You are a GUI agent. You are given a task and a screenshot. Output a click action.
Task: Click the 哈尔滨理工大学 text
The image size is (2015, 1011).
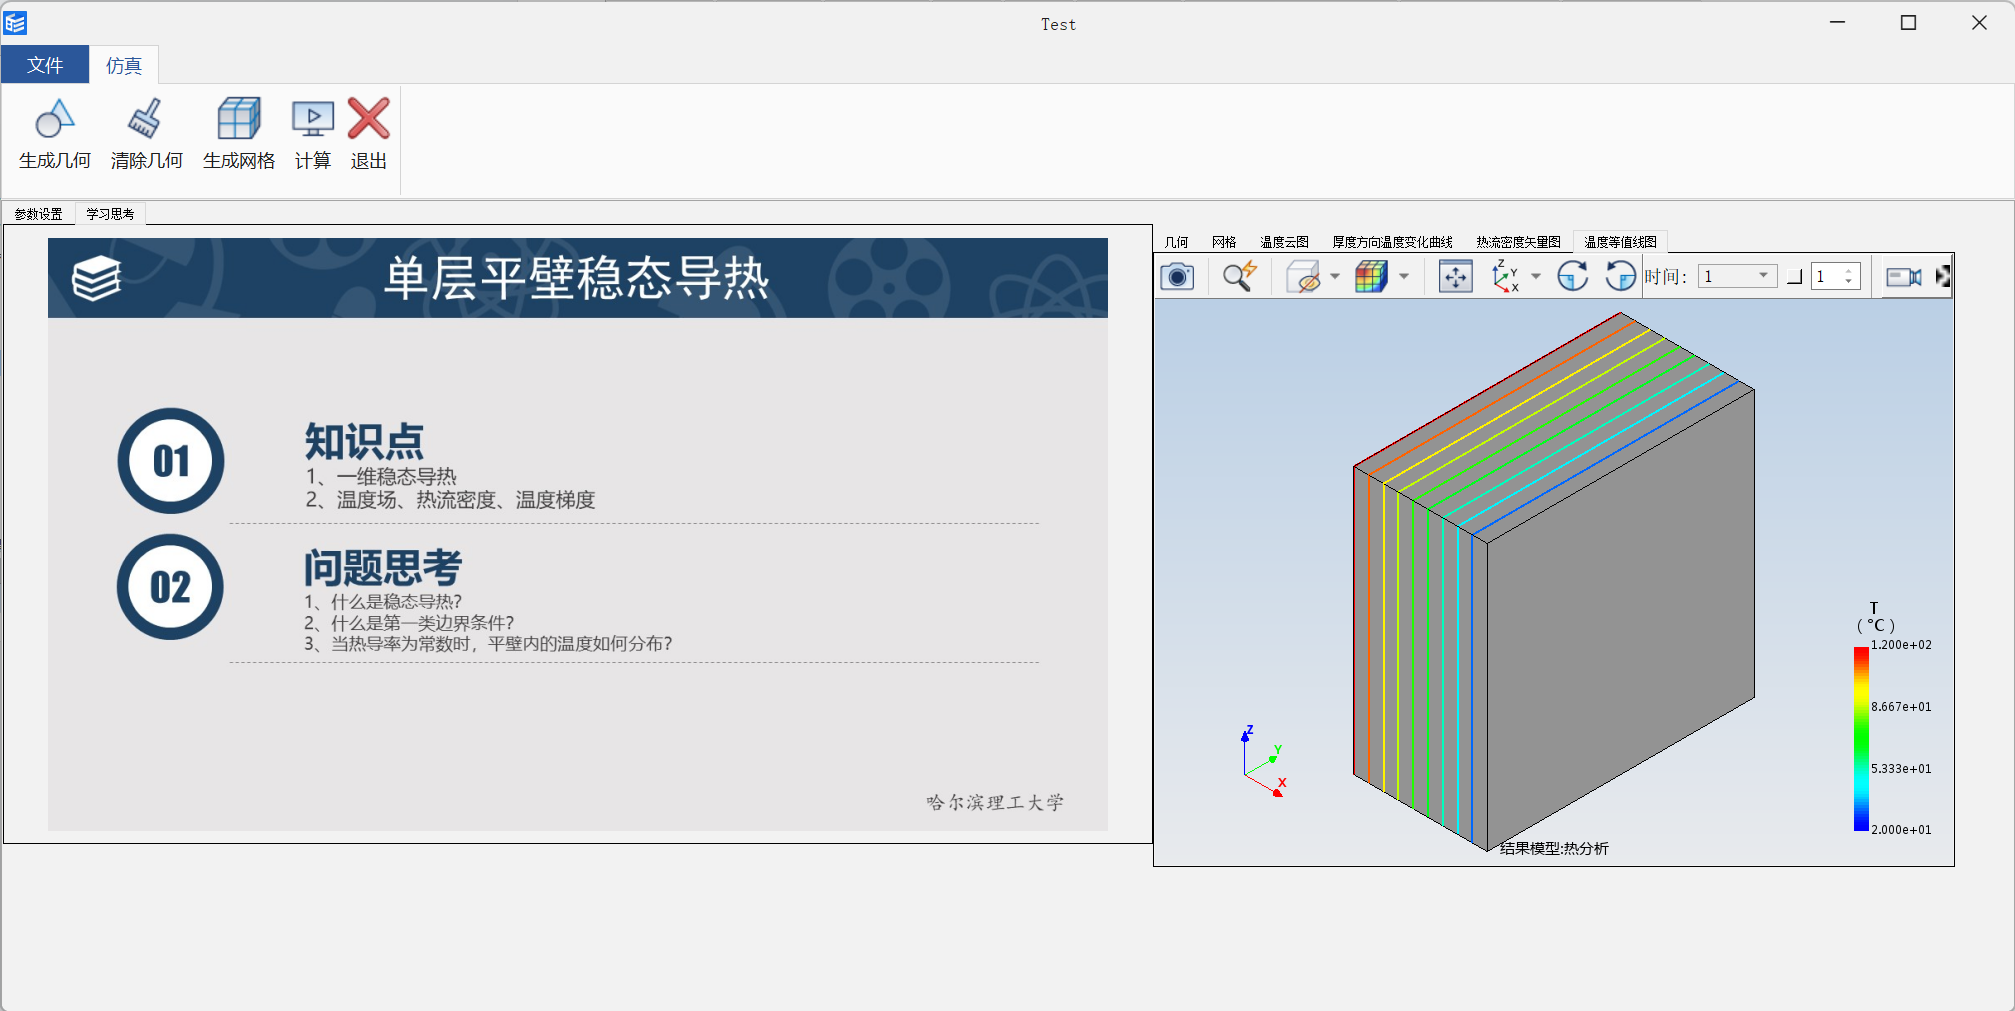[995, 802]
